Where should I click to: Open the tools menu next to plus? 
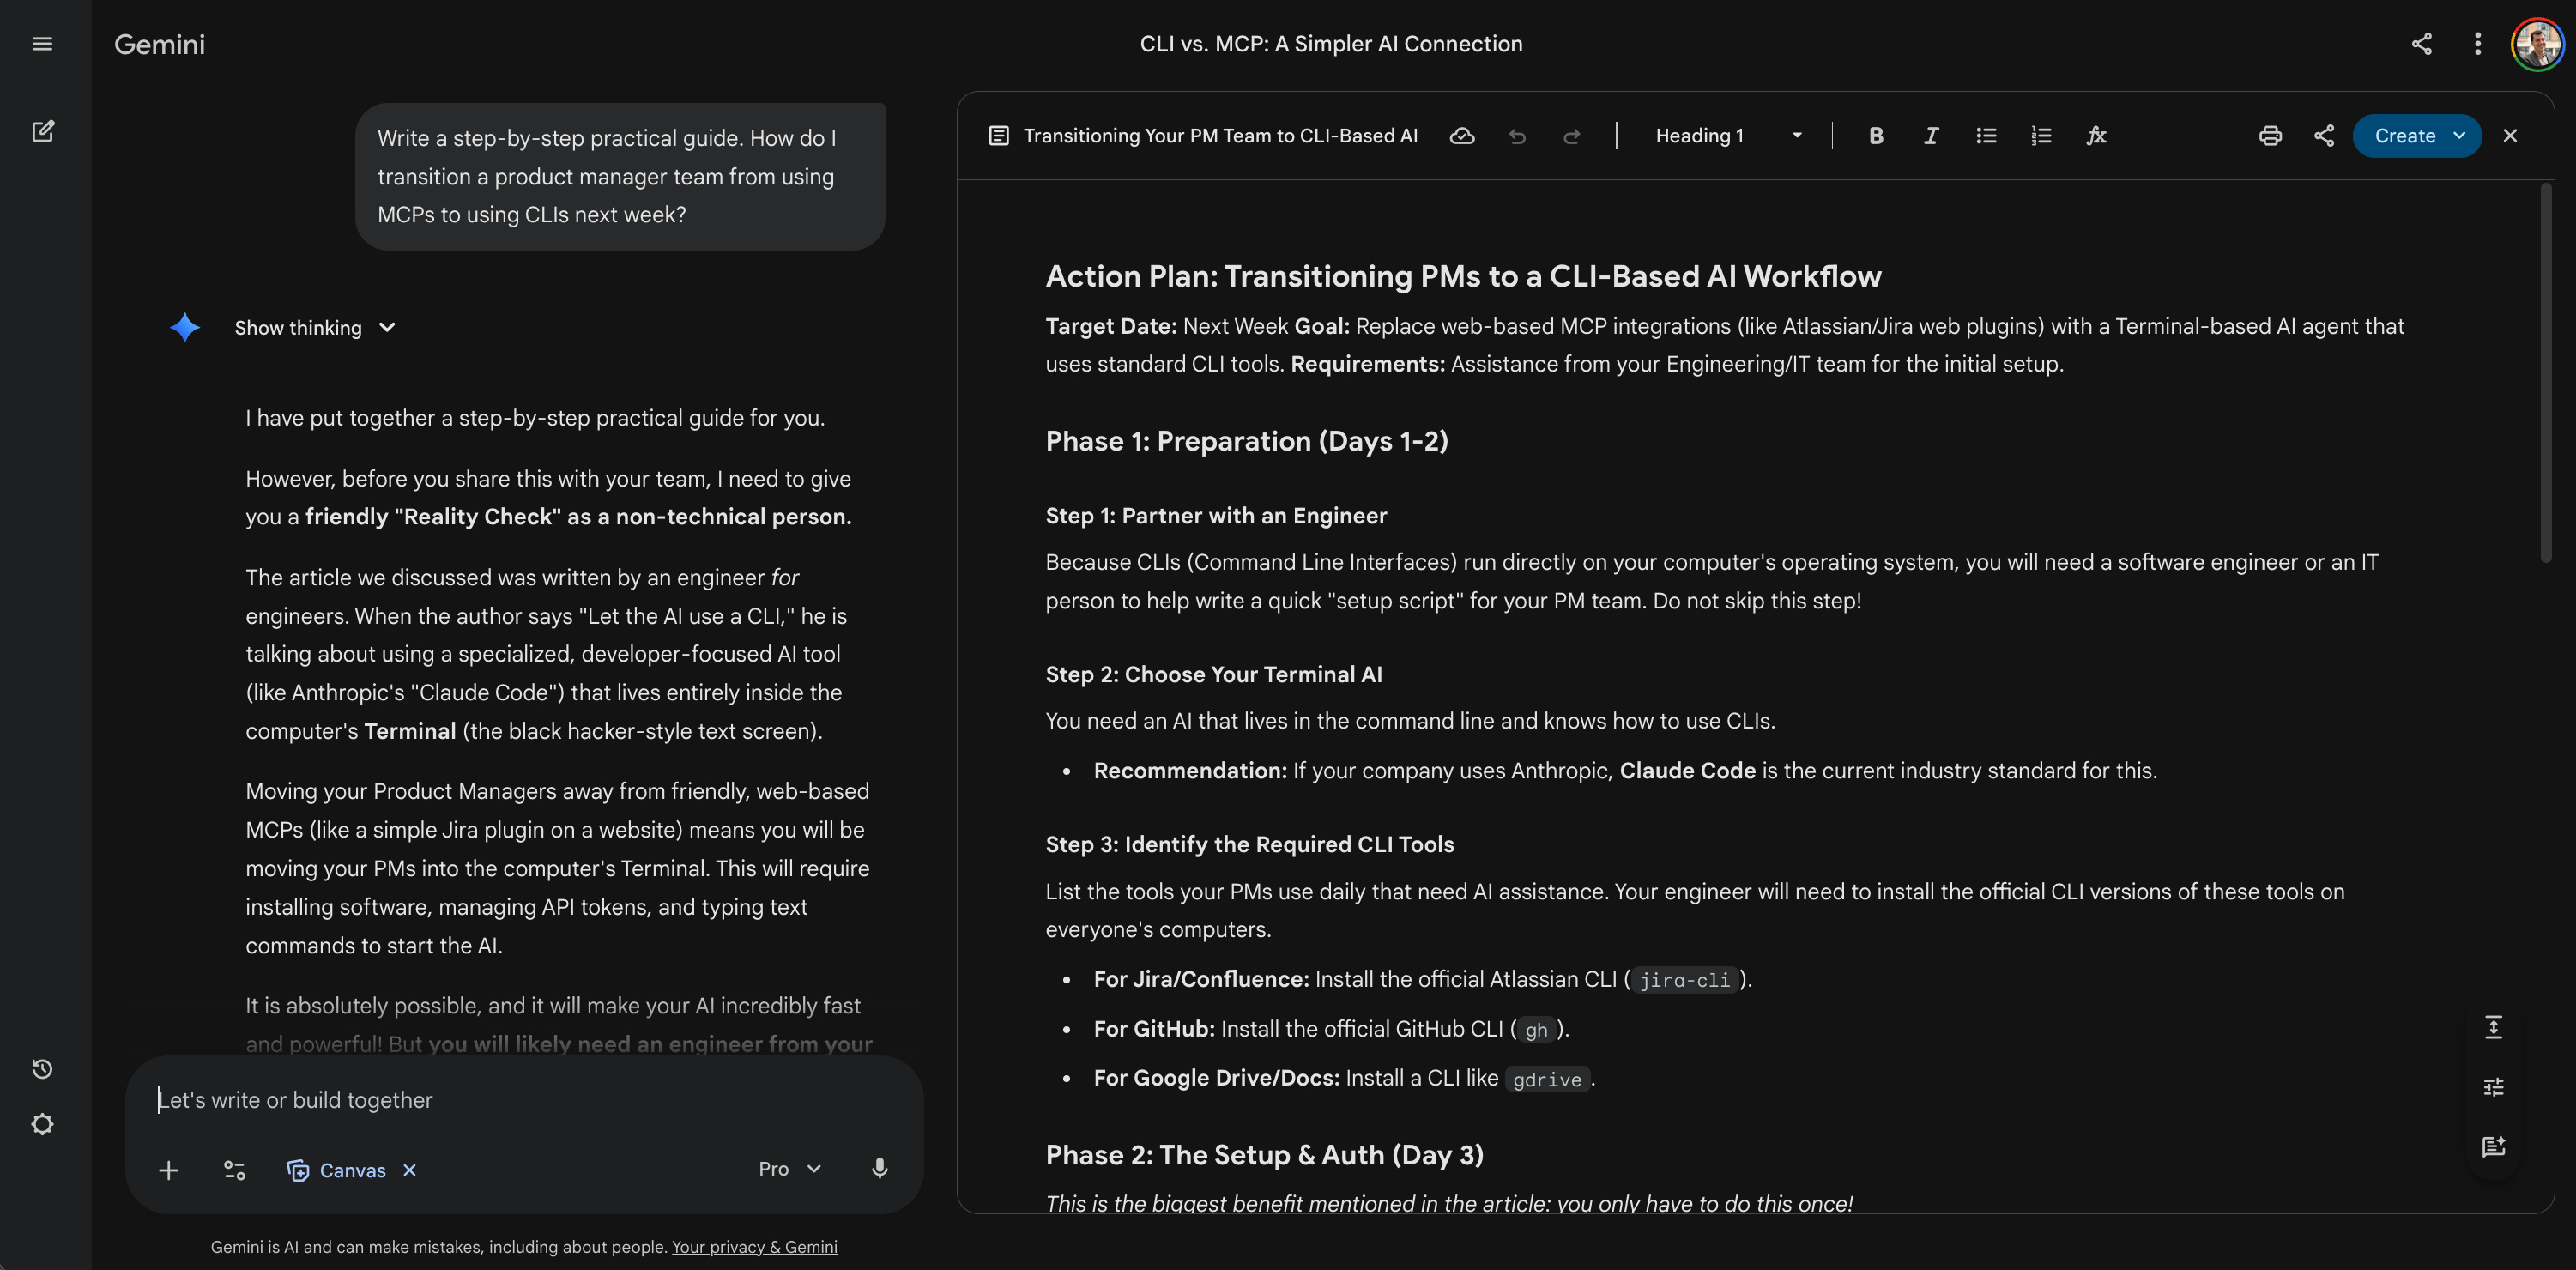(234, 1170)
